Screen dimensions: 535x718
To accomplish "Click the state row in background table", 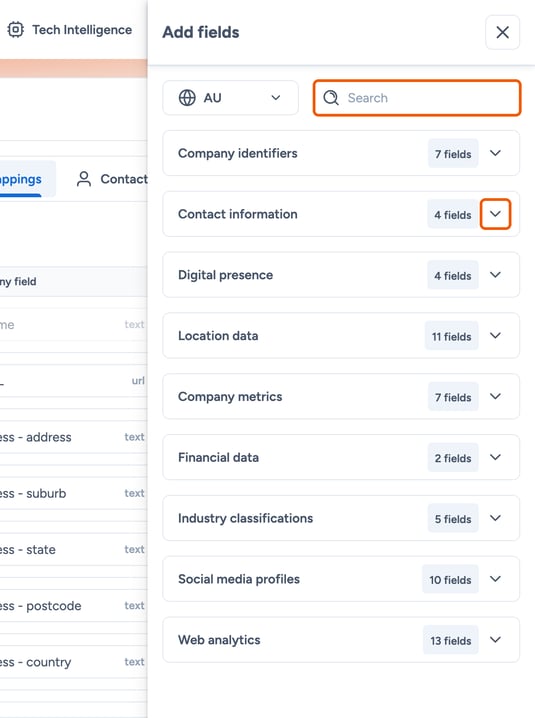I will tap(72, 549).
